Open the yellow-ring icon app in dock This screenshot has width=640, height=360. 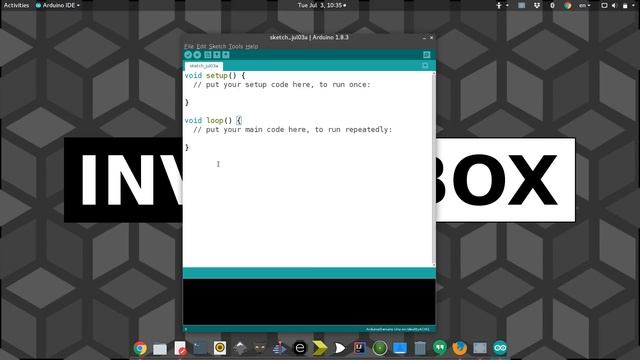[220, 348]
